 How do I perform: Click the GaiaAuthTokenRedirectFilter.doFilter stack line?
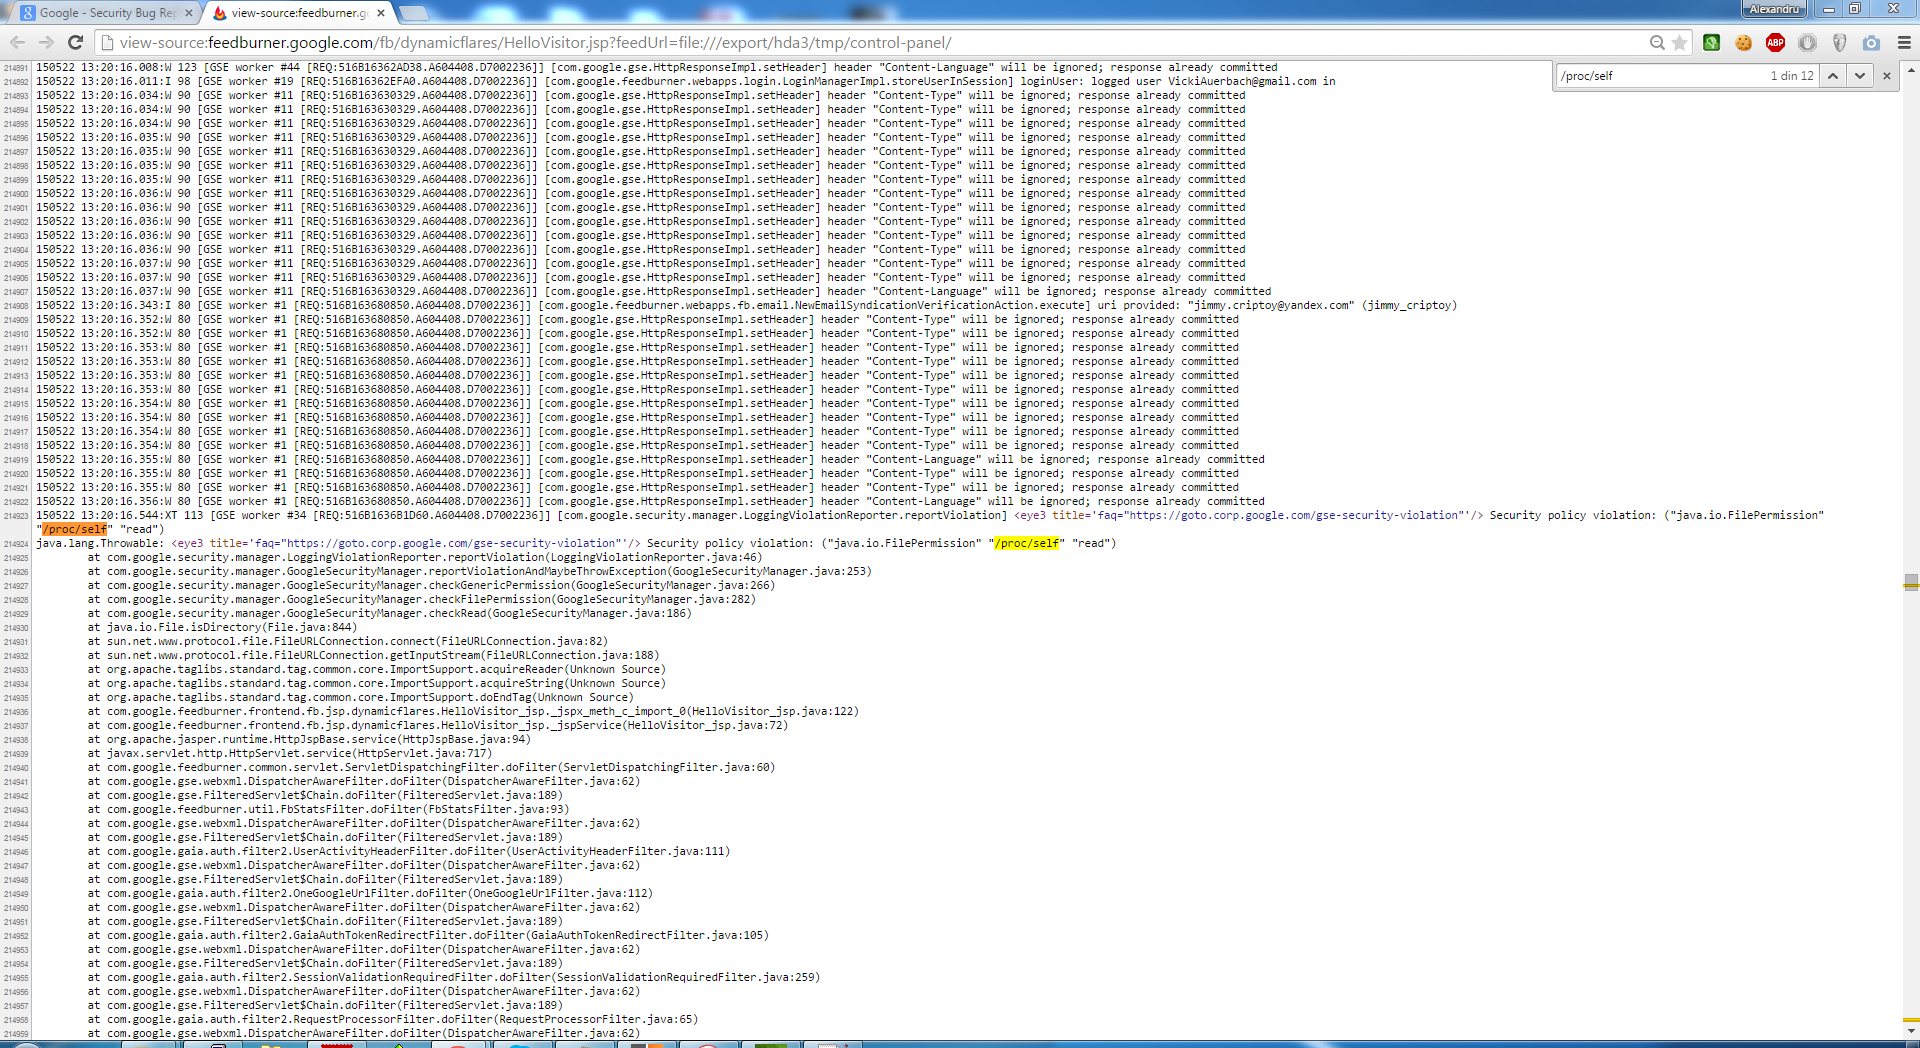pyautogui.click(x=428, y=935)
